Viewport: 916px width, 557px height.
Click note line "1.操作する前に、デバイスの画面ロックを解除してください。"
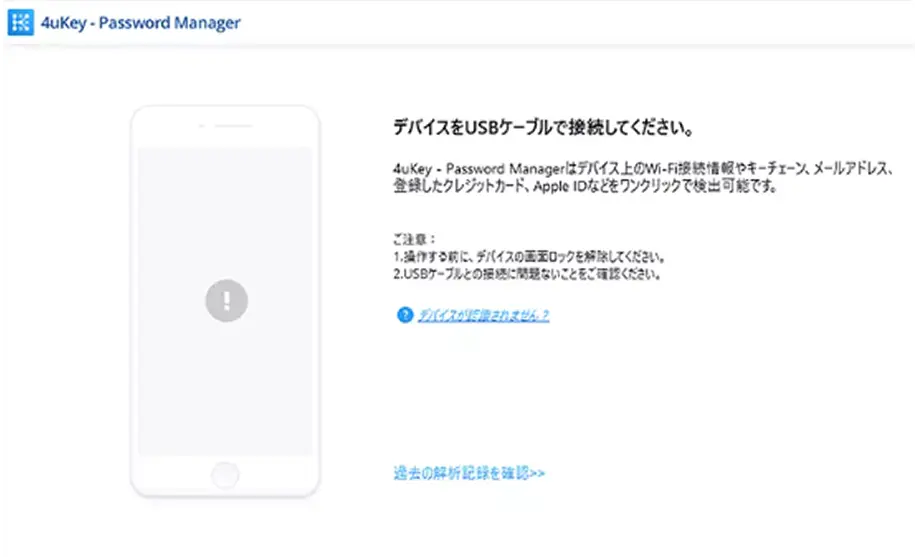(x=529, y=257)
